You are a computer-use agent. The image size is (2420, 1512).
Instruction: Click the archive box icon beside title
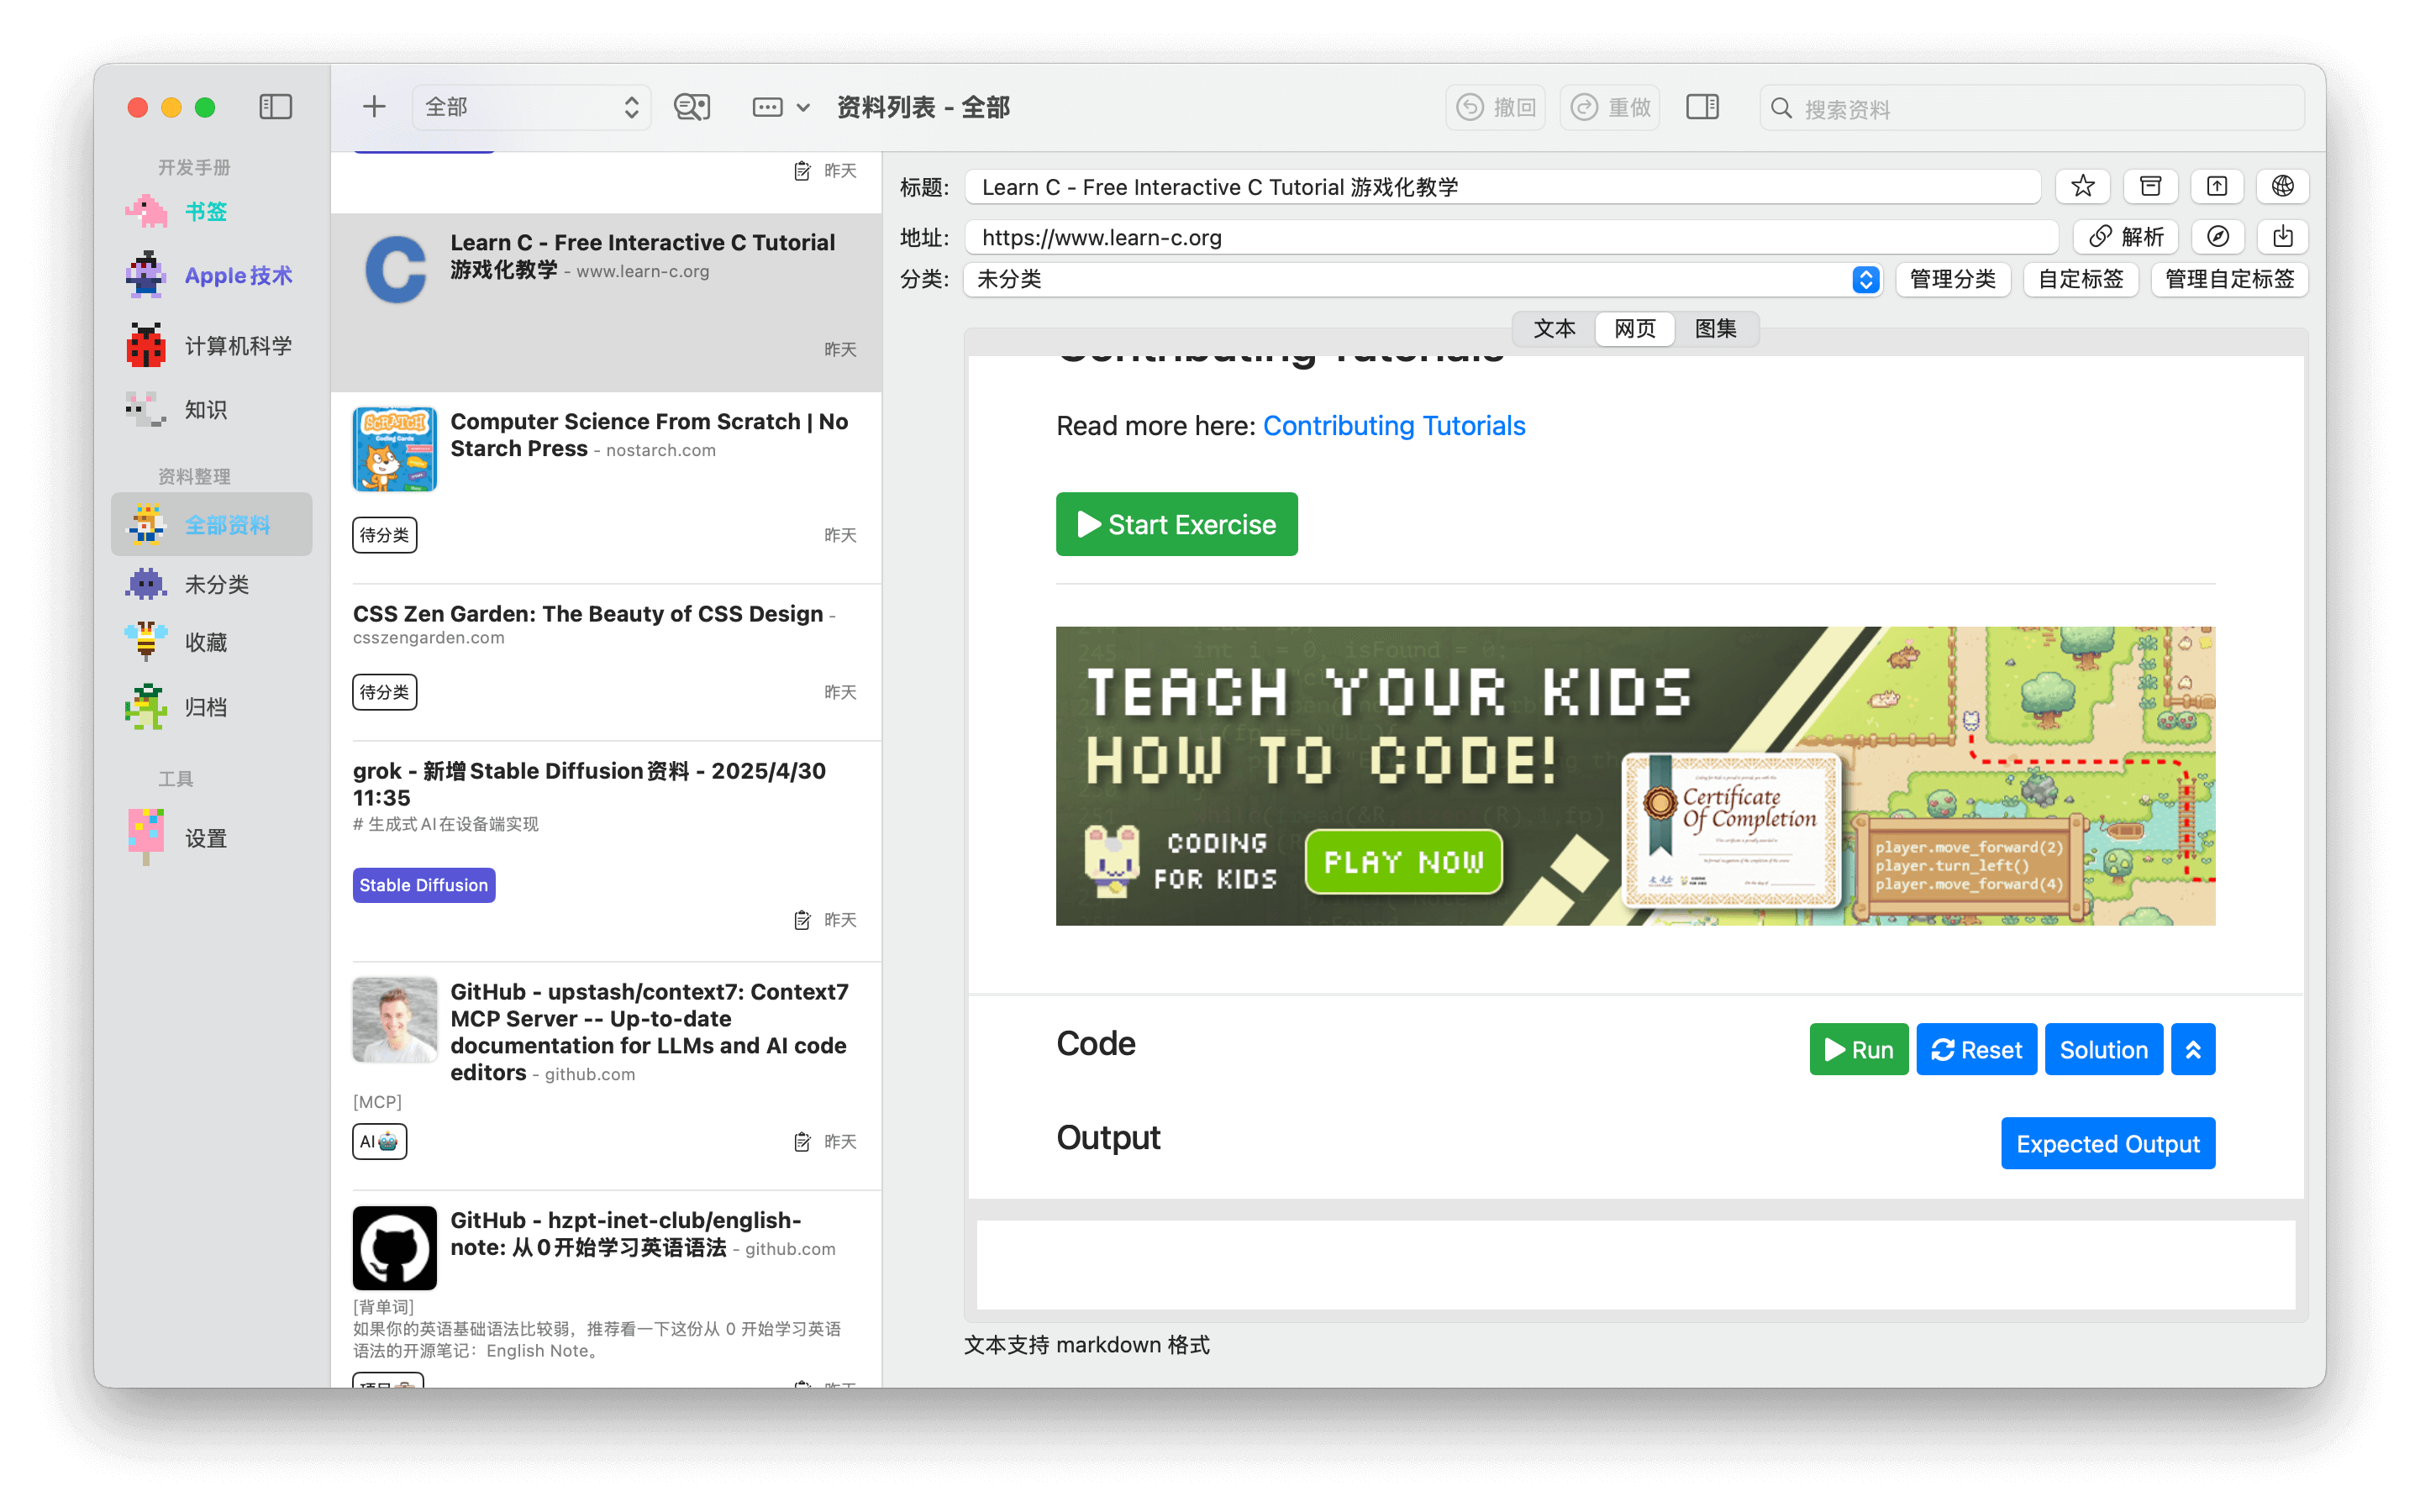click(x=2150, y=186)
